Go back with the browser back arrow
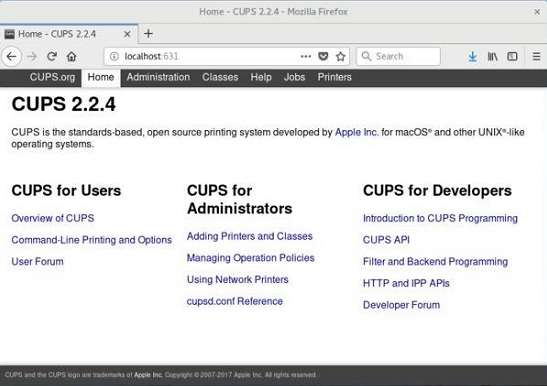Viewport: 547px width, 386px height. 12,56
